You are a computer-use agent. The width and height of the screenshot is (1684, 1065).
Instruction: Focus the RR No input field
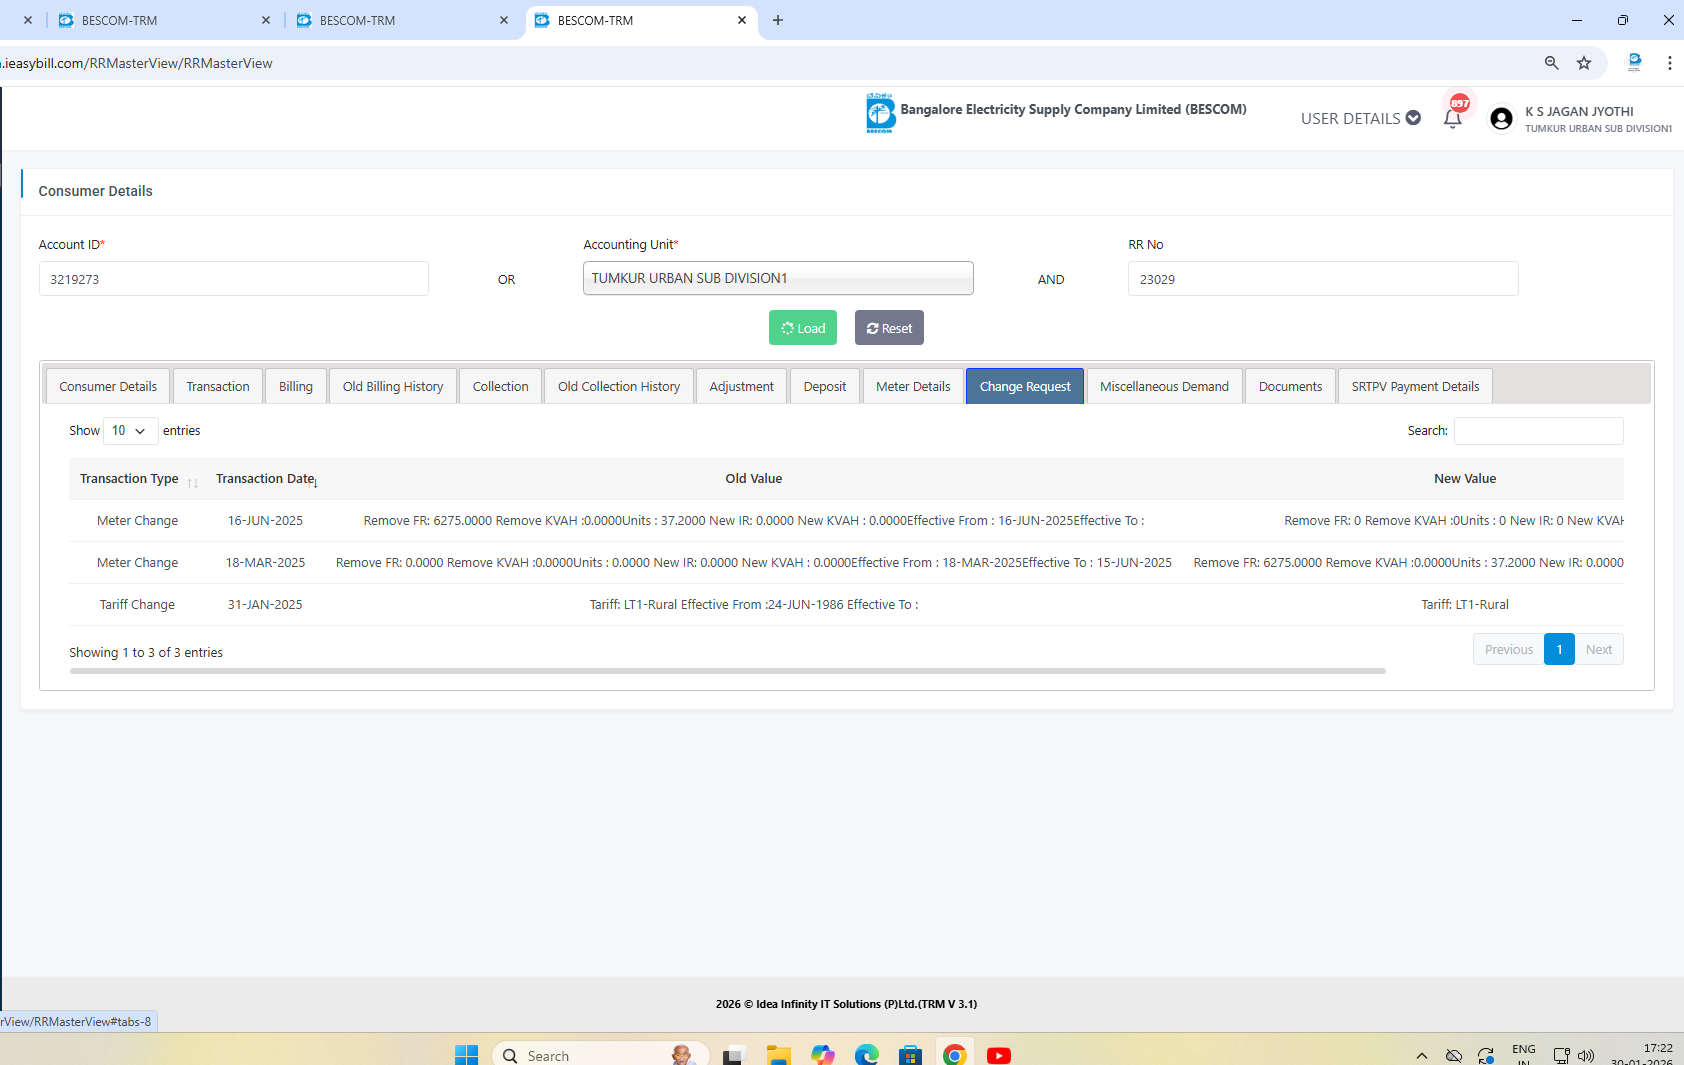click(x=1323, y=279)
